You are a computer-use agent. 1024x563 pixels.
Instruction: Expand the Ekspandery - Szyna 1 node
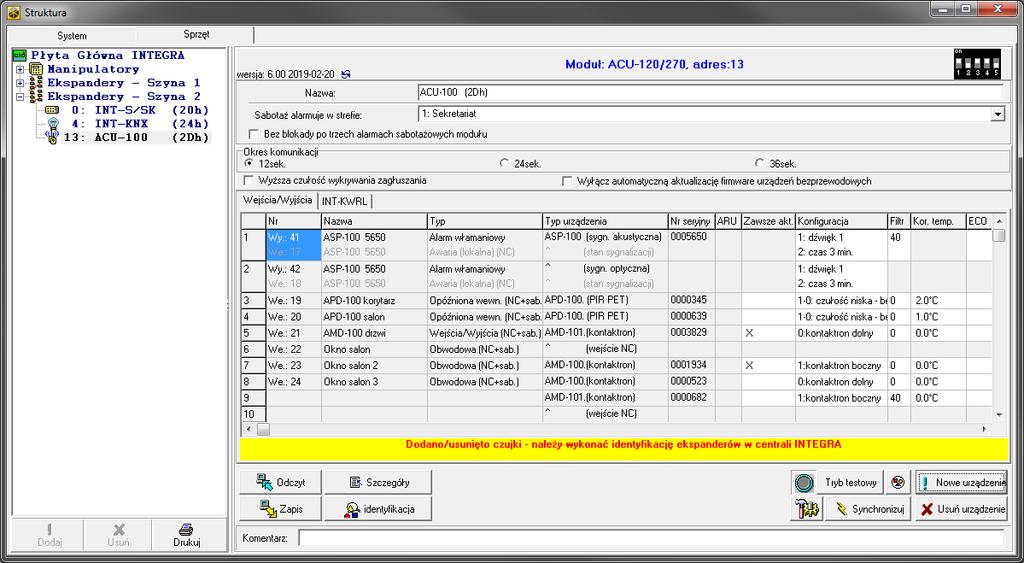[20, 83]
